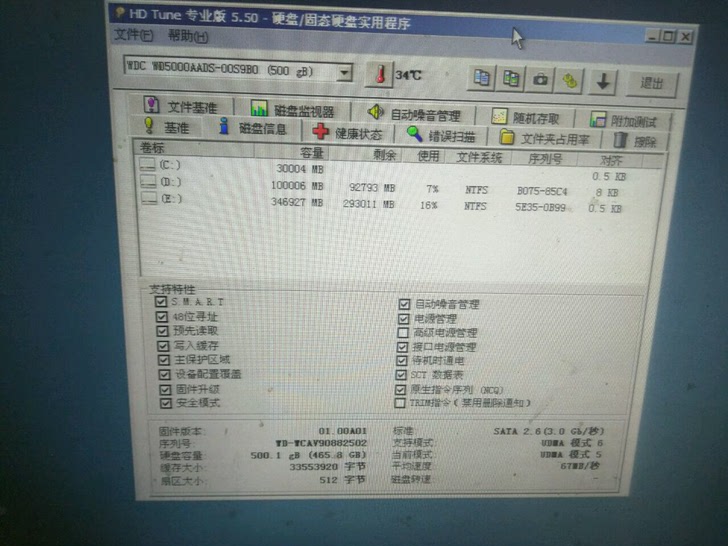
Task: Click the 卷标 column header
Action: tap(194, 149)
